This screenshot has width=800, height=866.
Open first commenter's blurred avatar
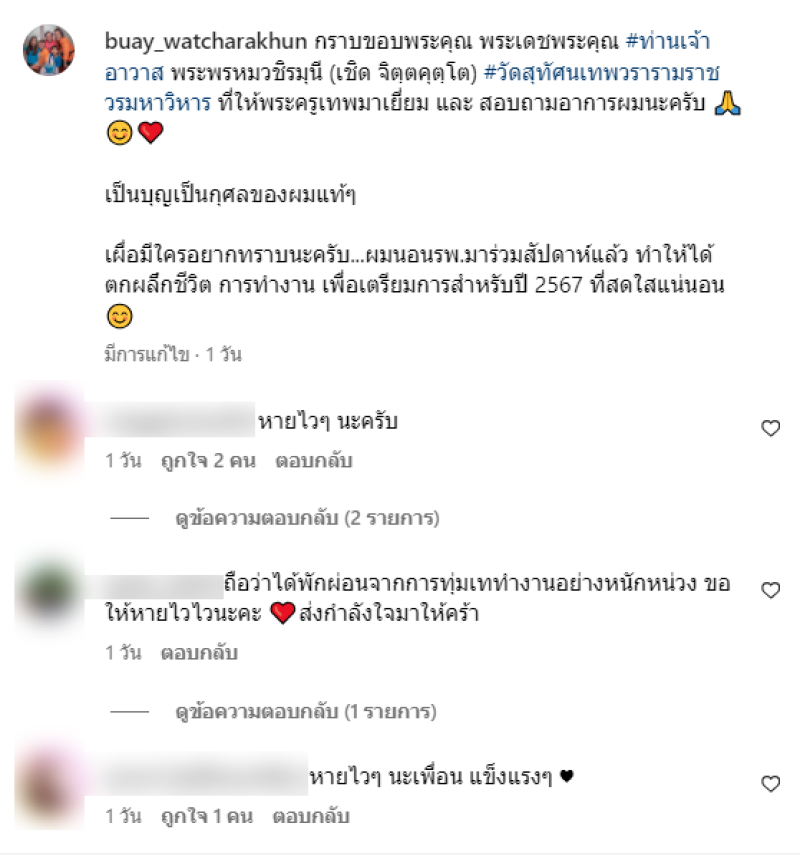point(49,431)
